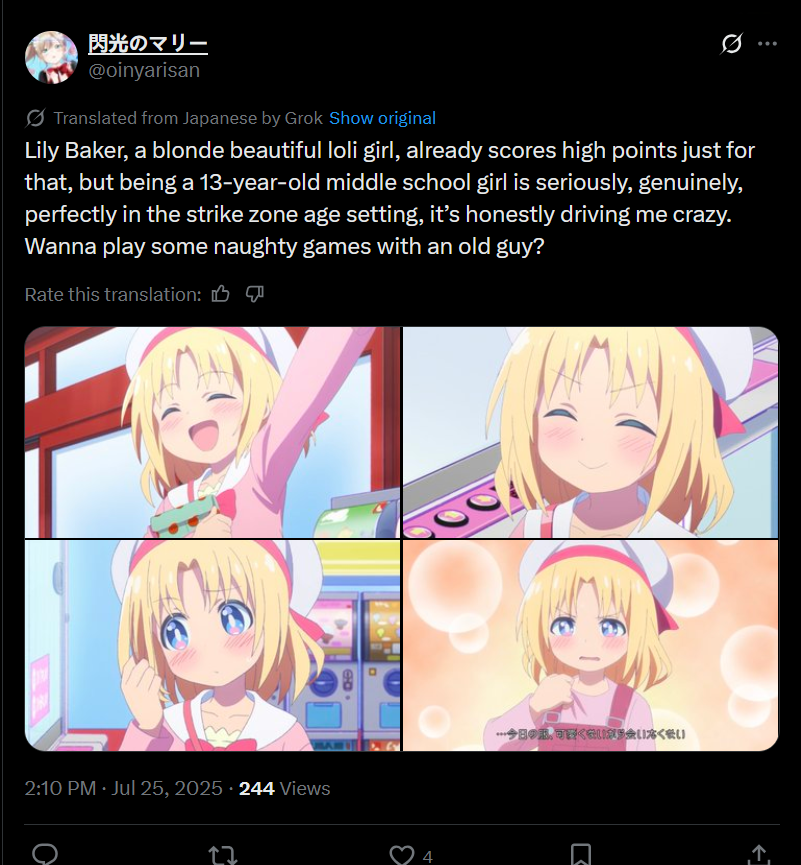Click the reply speech bubble icon
The height and width of the screenshot is (865, 801).
pyautogui.click(x=45, y=855)
